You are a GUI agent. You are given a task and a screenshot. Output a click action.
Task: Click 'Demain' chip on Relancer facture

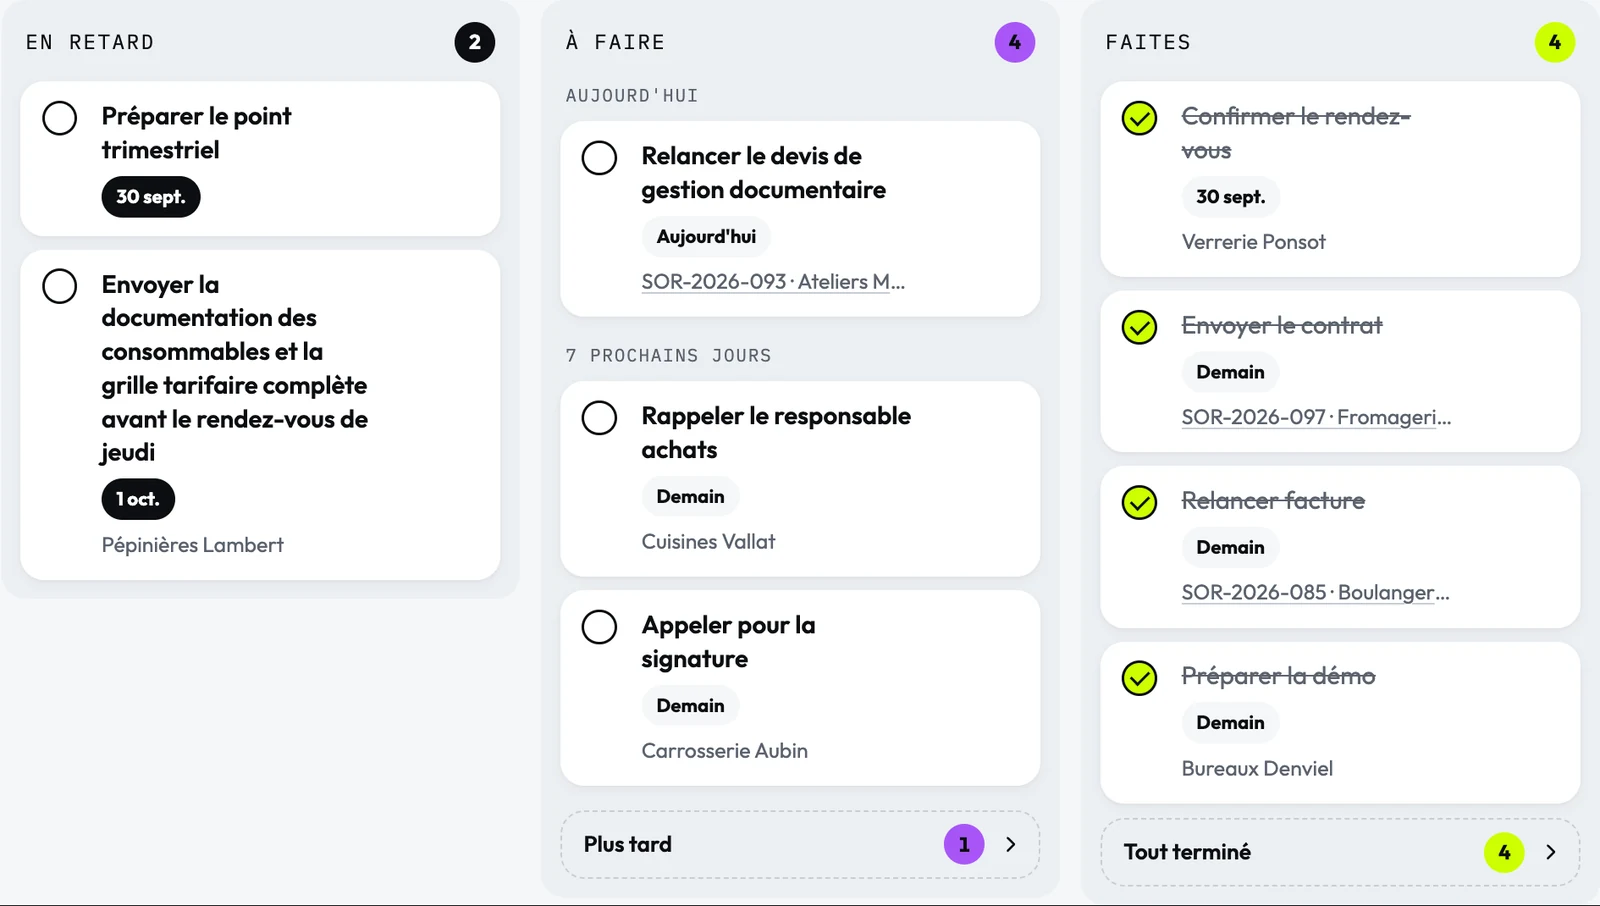pos(1230,548)
